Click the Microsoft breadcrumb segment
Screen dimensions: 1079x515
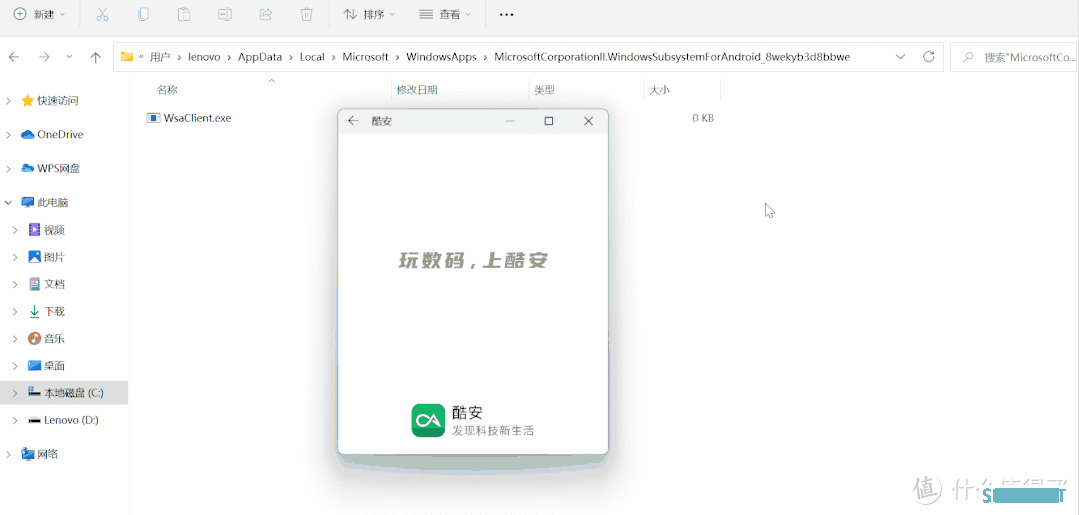(x=365, y=57)
